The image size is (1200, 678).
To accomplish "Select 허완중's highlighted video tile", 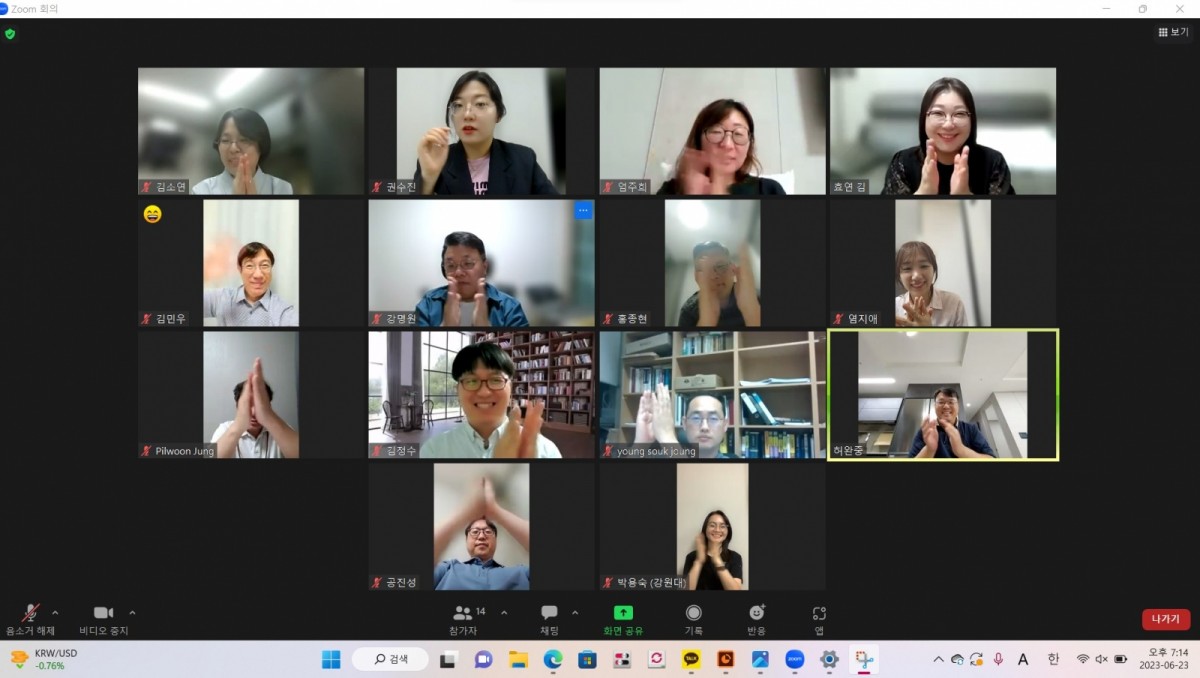I will (x=942, y=395).
